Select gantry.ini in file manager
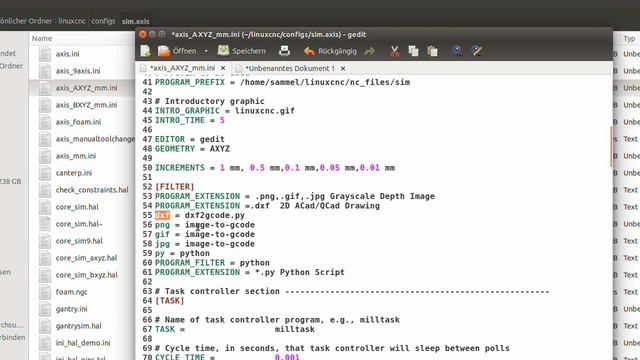 coord(71,309)
